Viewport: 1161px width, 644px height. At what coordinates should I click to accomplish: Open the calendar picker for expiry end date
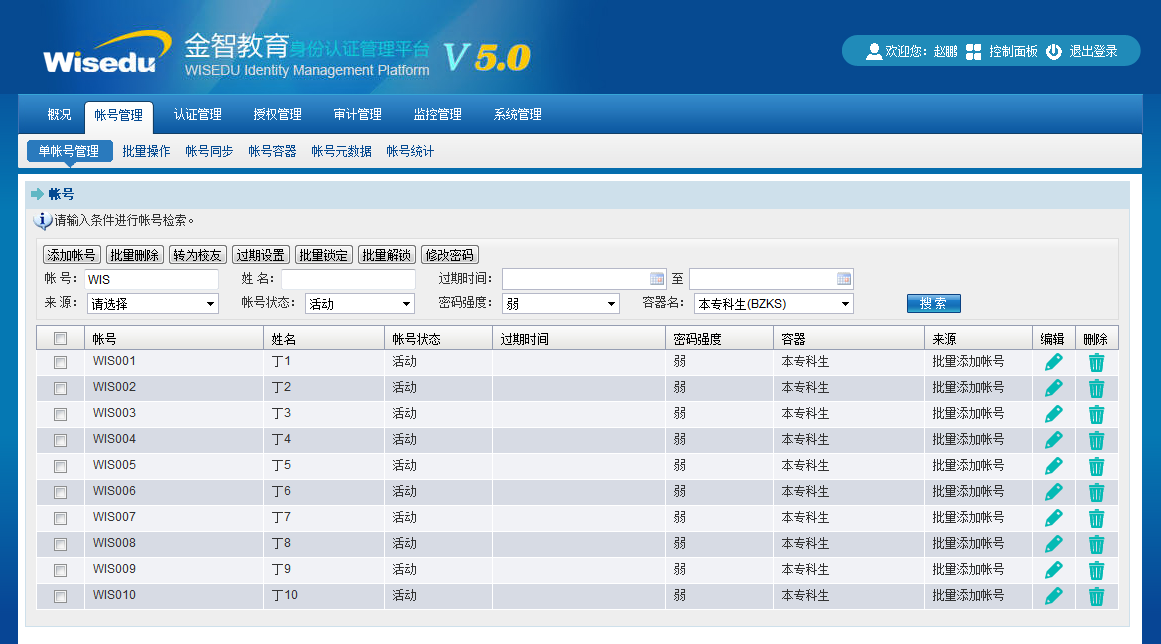tap(844, 279)
